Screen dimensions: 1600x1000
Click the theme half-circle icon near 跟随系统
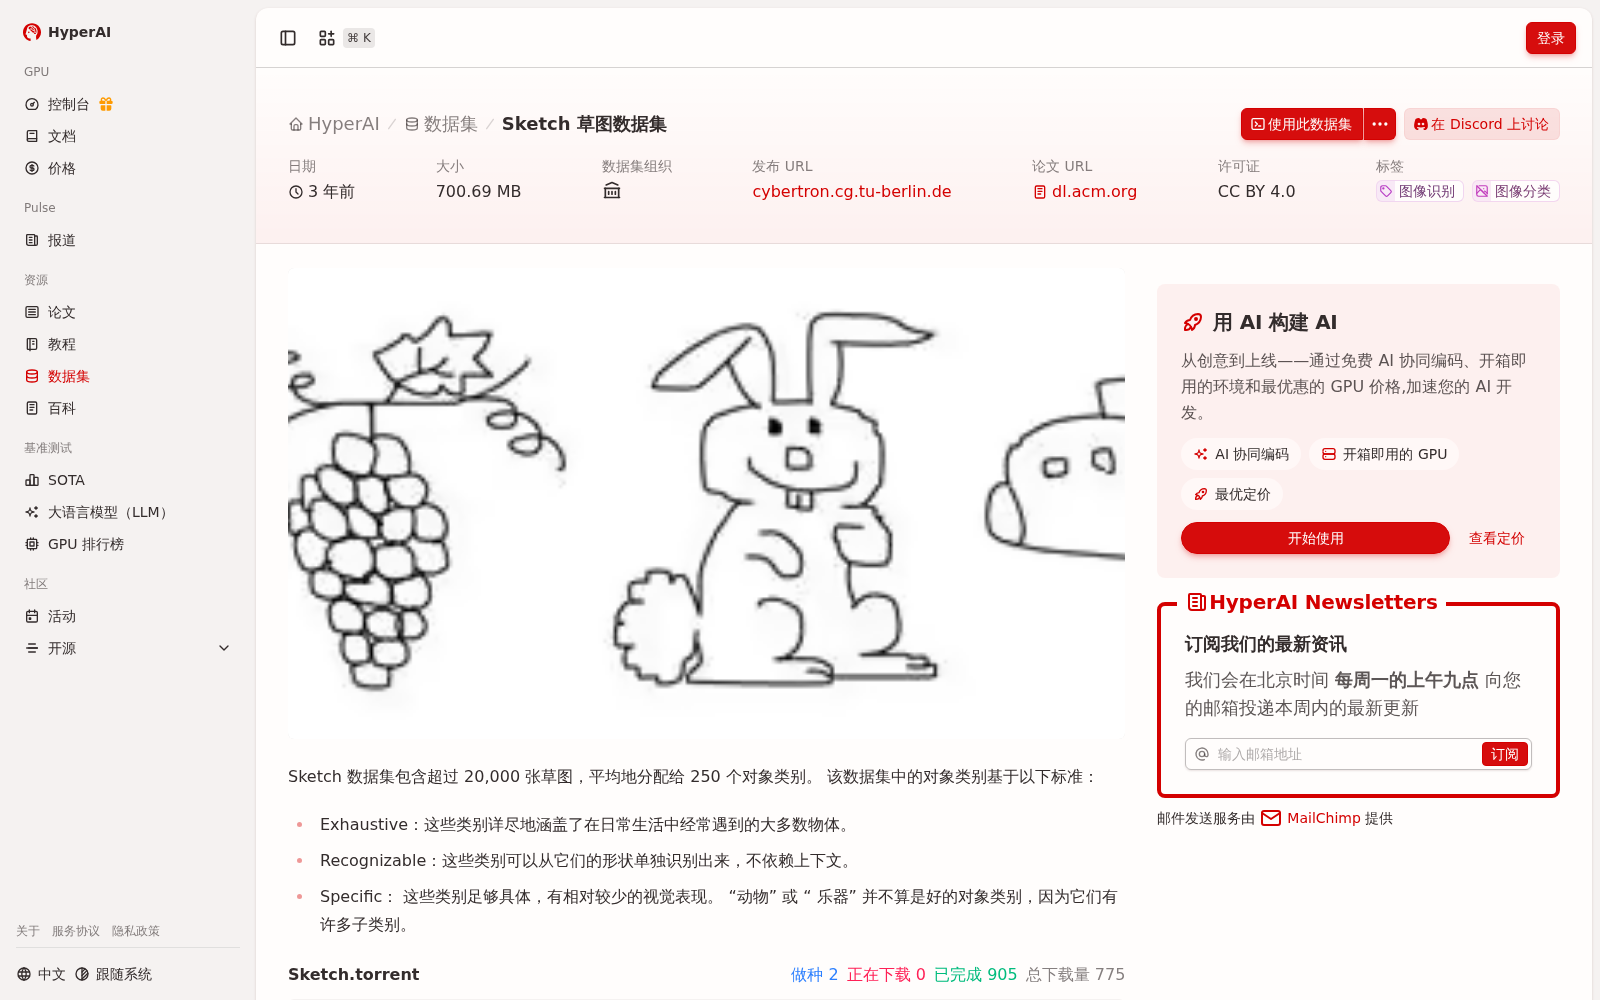click(82, 974)
